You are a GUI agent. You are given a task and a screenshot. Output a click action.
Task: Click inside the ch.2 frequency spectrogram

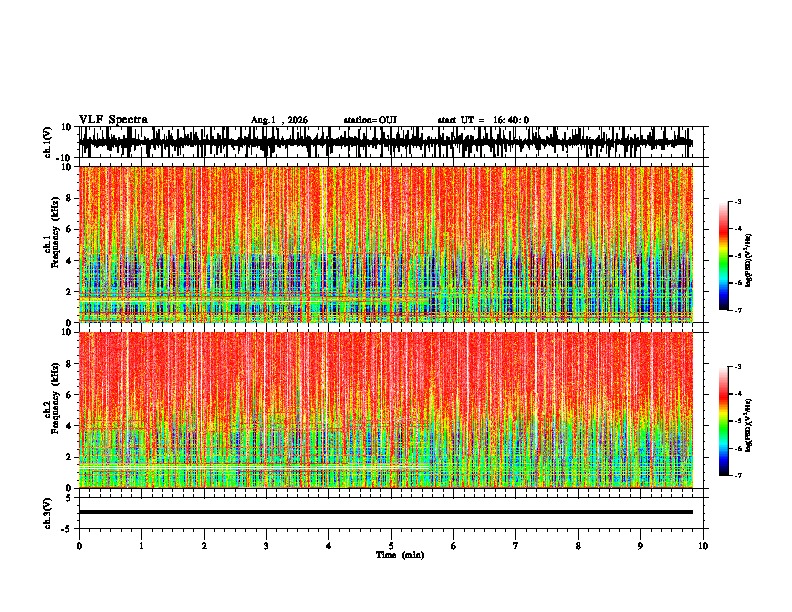tap(386, 410)
